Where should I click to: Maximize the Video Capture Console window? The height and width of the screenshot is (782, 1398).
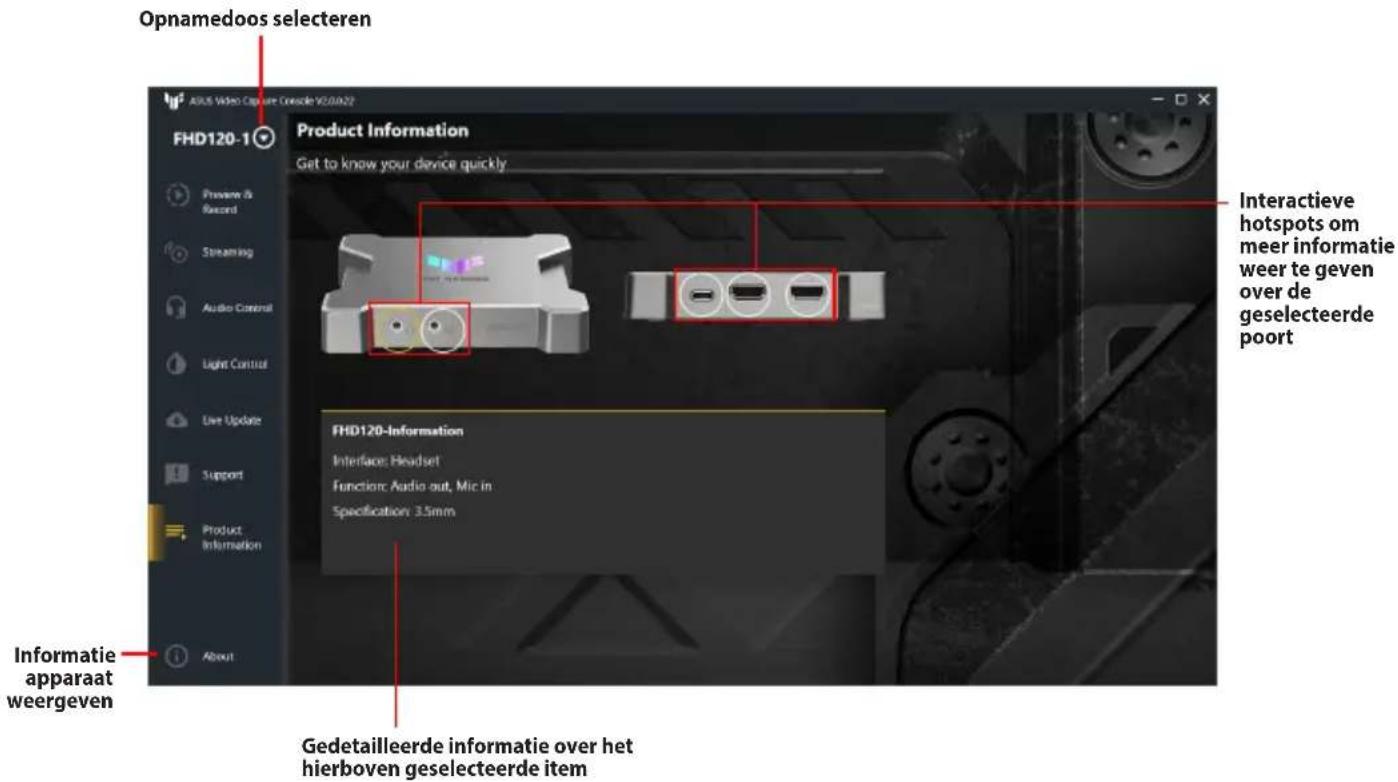pyautogui.click(x=1181, y=100)
